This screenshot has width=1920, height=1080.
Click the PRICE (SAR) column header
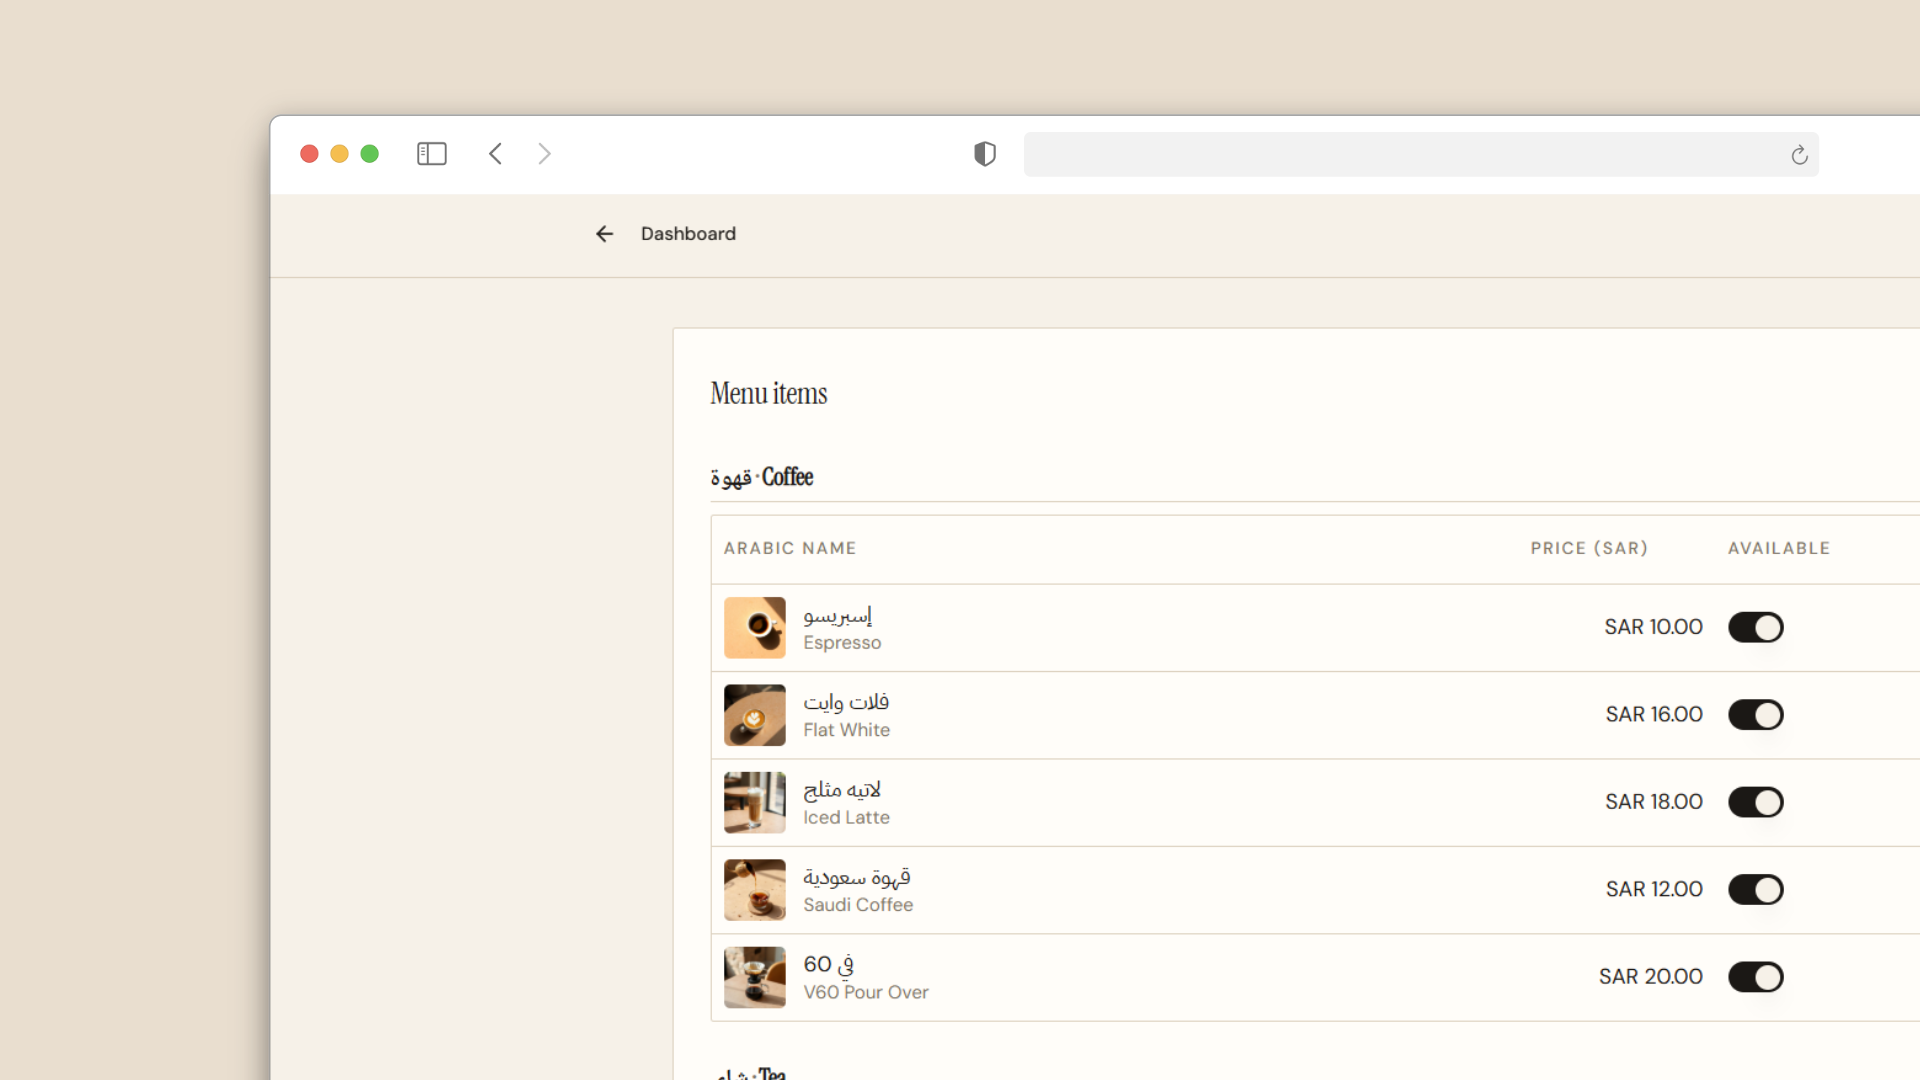pos(1589,549)
